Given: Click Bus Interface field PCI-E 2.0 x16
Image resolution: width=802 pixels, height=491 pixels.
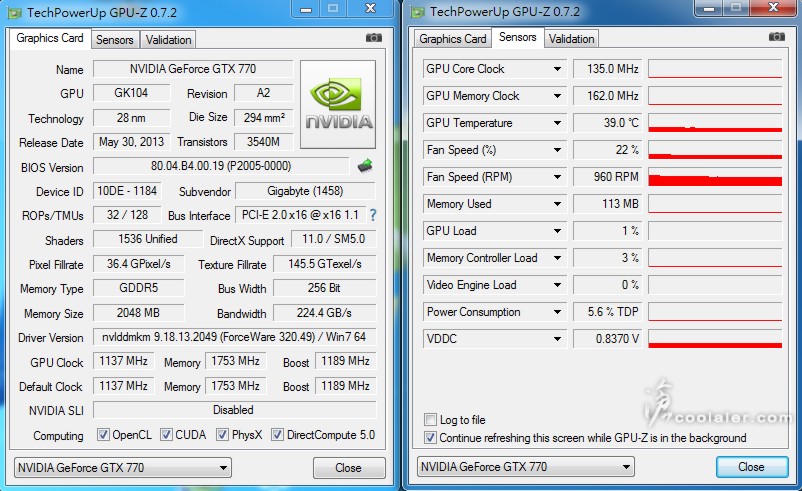Looking at the screenshot, I should tap(300, 215).
